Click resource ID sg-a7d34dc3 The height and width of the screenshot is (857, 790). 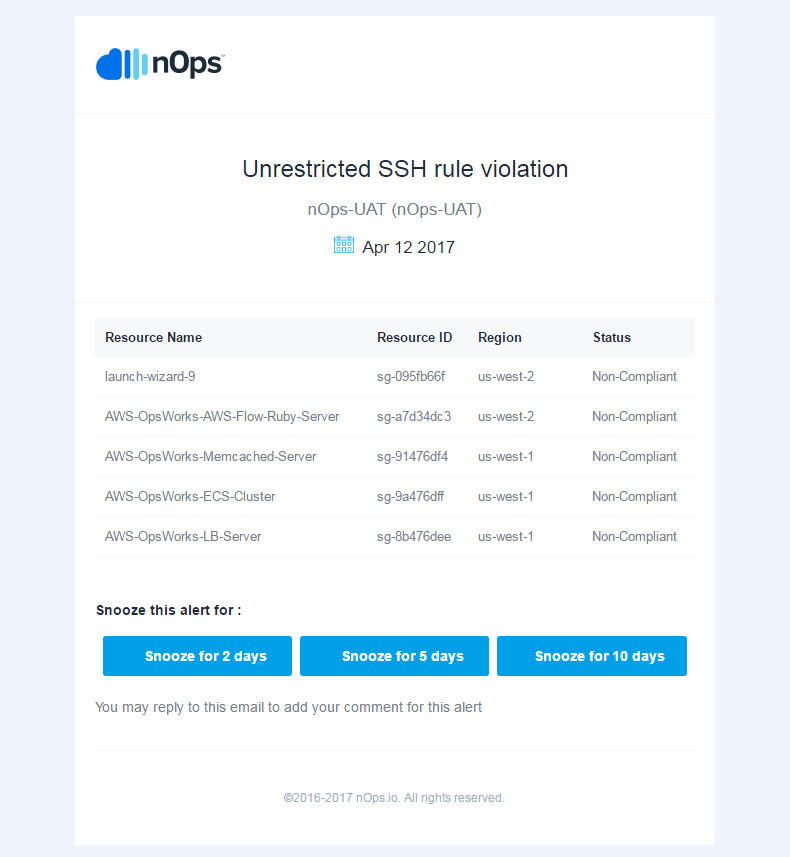coord(414,416)
